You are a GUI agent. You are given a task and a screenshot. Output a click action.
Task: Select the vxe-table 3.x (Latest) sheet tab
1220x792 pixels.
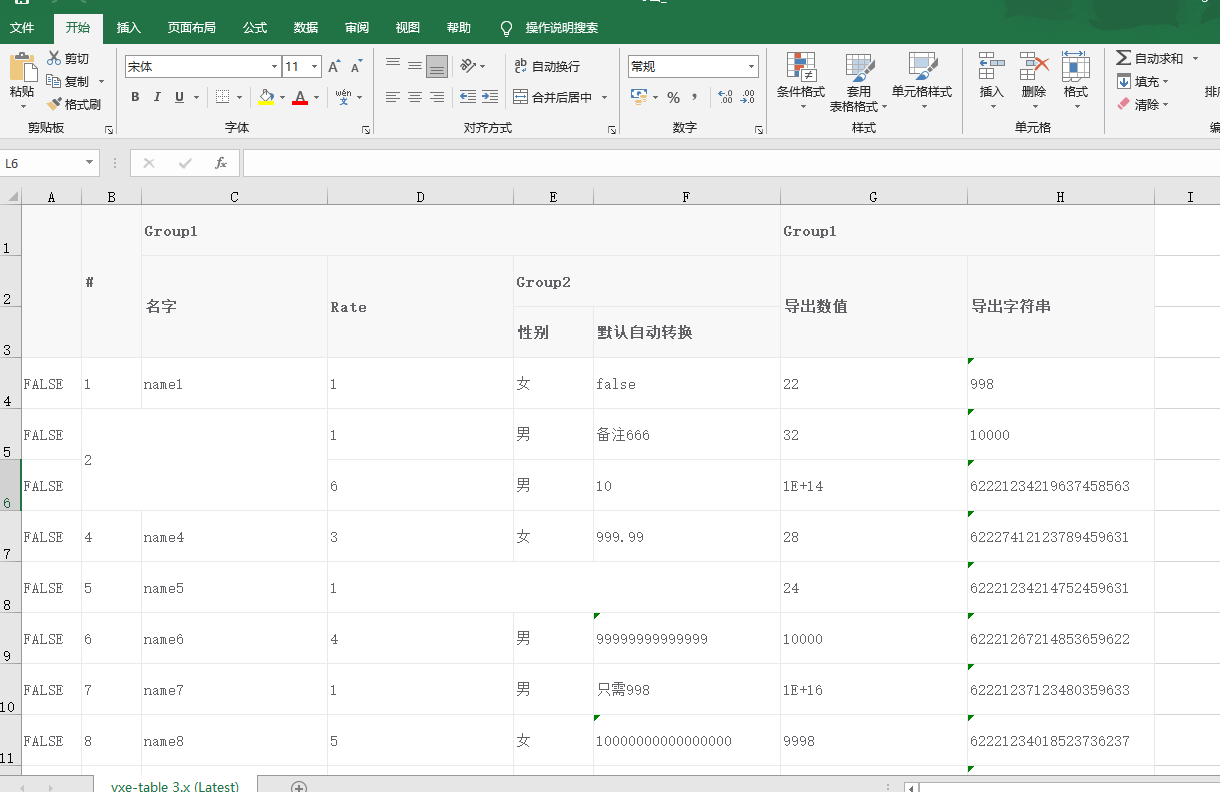175,787
